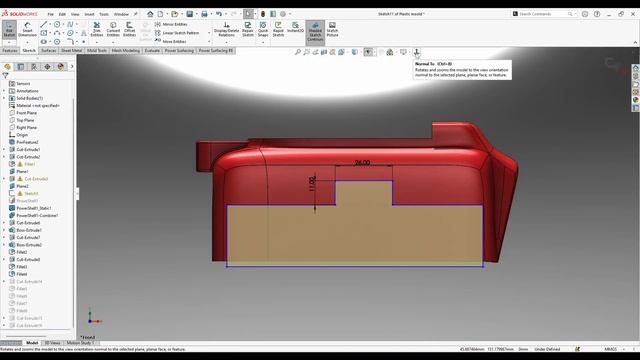640x360 pixels.
Task: Click the Home icon in the title toolbar
Action: point(150,14)
